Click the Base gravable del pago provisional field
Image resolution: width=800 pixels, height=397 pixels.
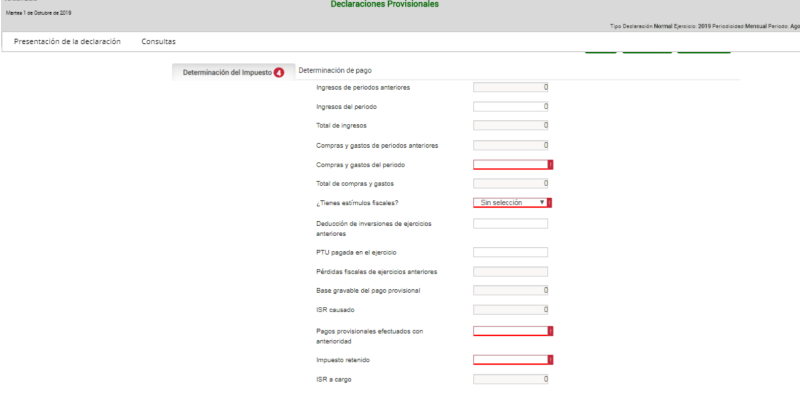[510, 290]
